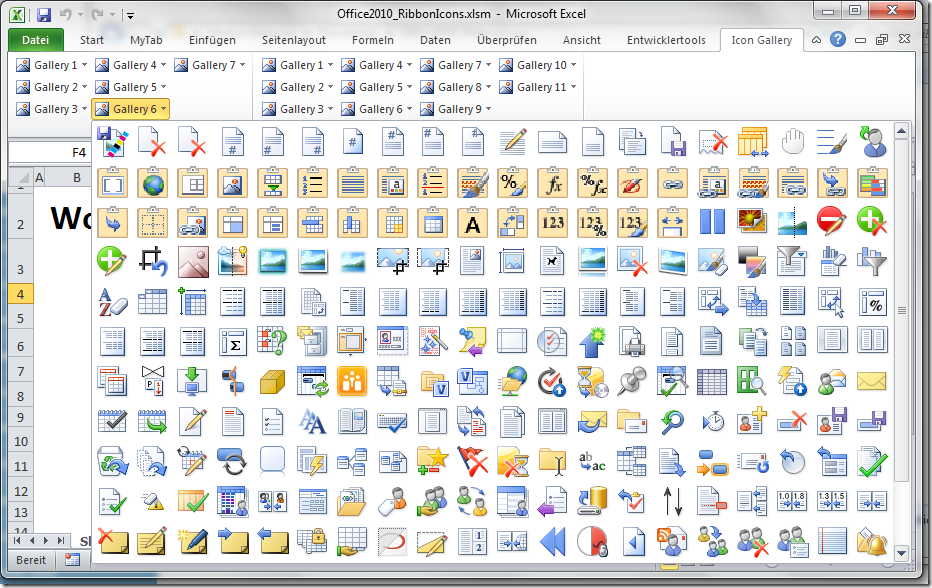
Task: Collapse the open Gallery 6 dropdown
Action: tap(131, 109)
